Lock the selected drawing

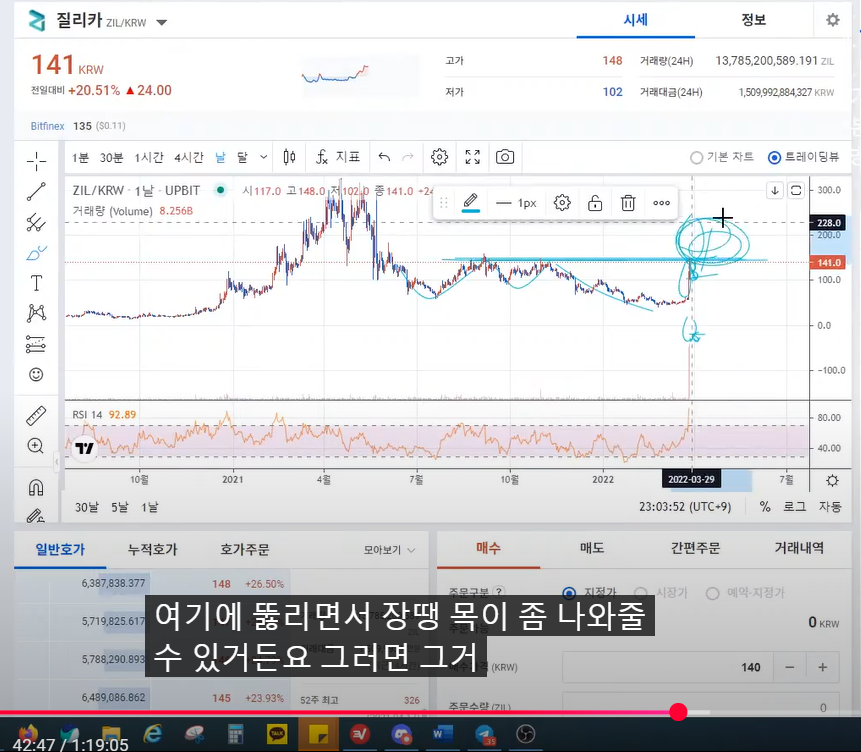point(595,203)
